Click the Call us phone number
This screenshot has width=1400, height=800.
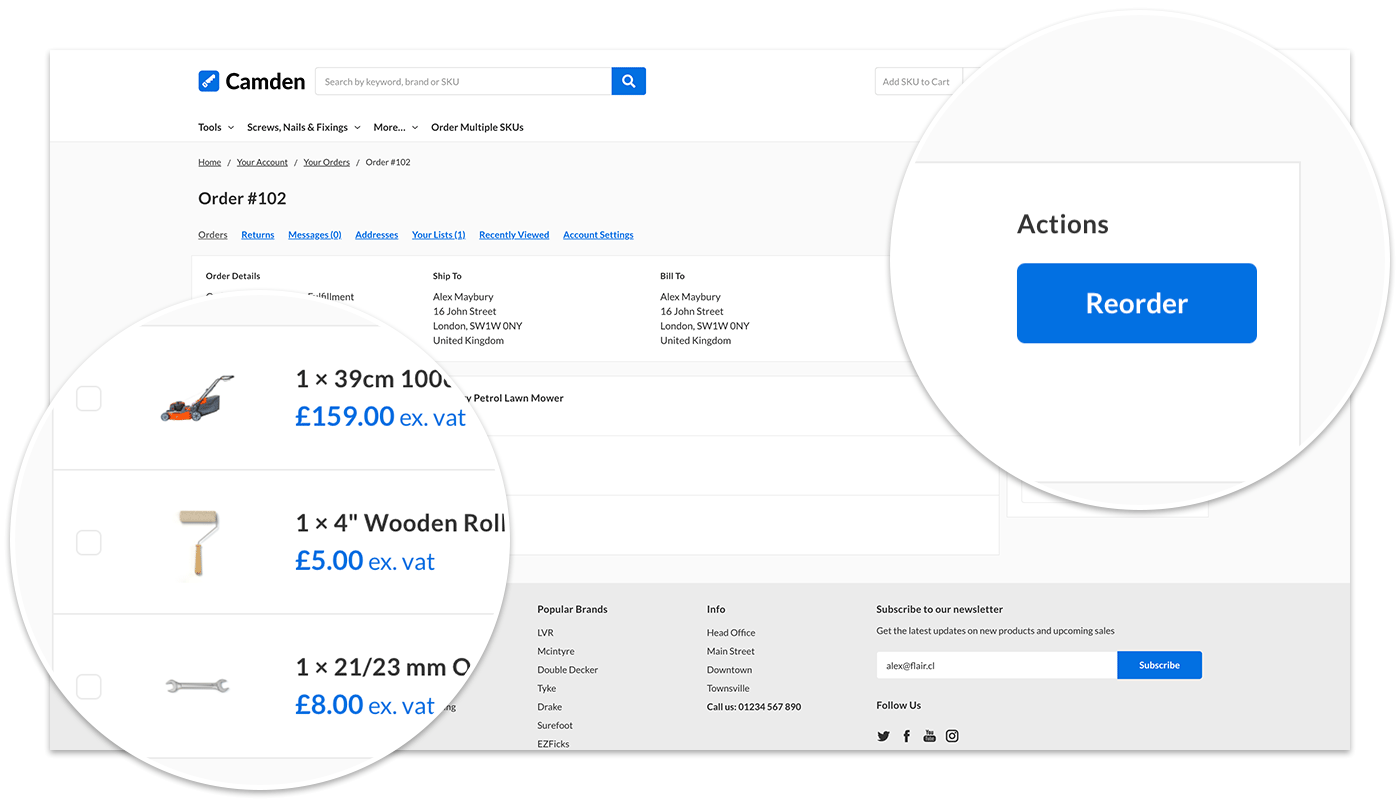(754, 707)
